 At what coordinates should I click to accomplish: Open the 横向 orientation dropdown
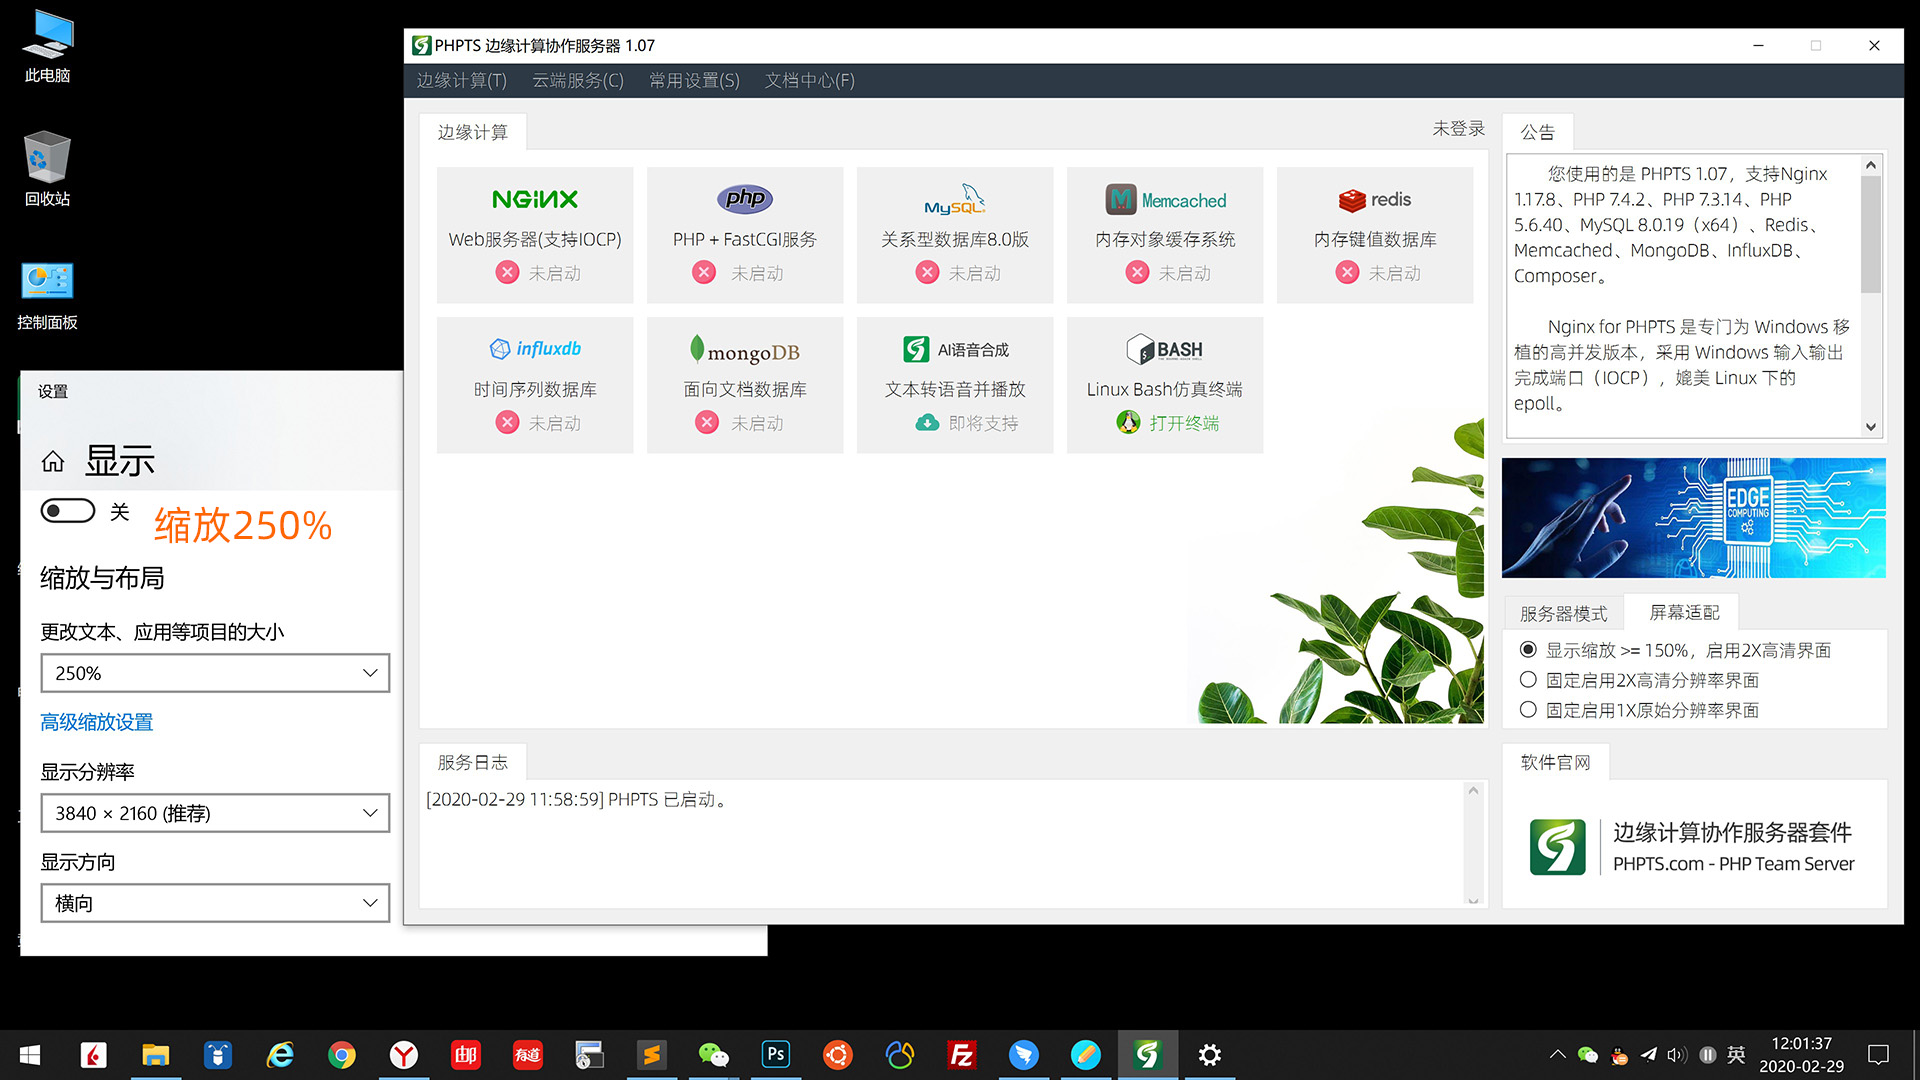[x=215, y=903]
